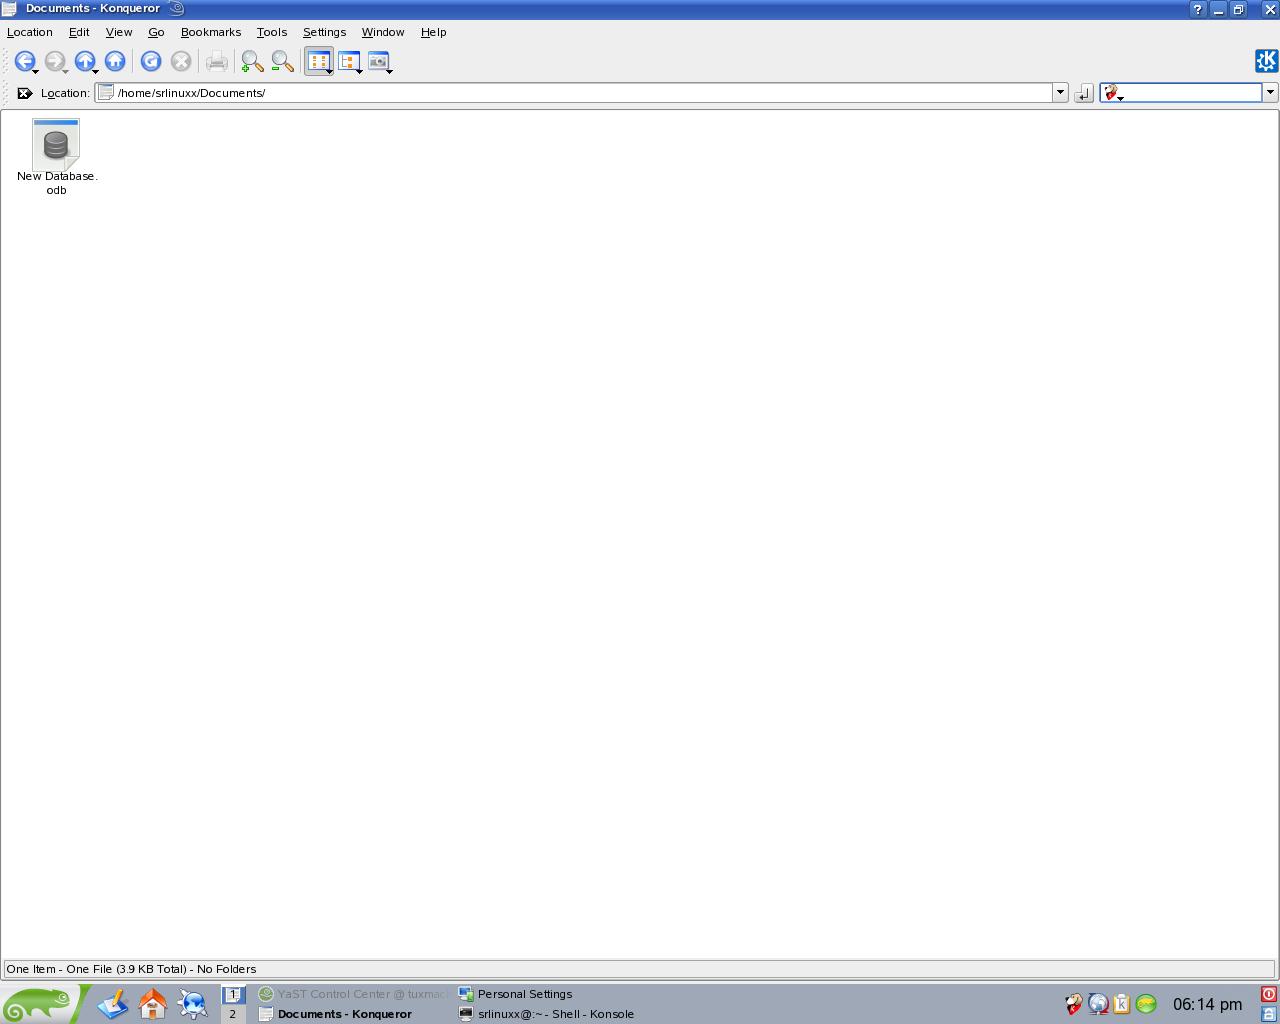
Task: Switch to virtual desktop 2 in pager
Action: click(x=233, y=1014)
